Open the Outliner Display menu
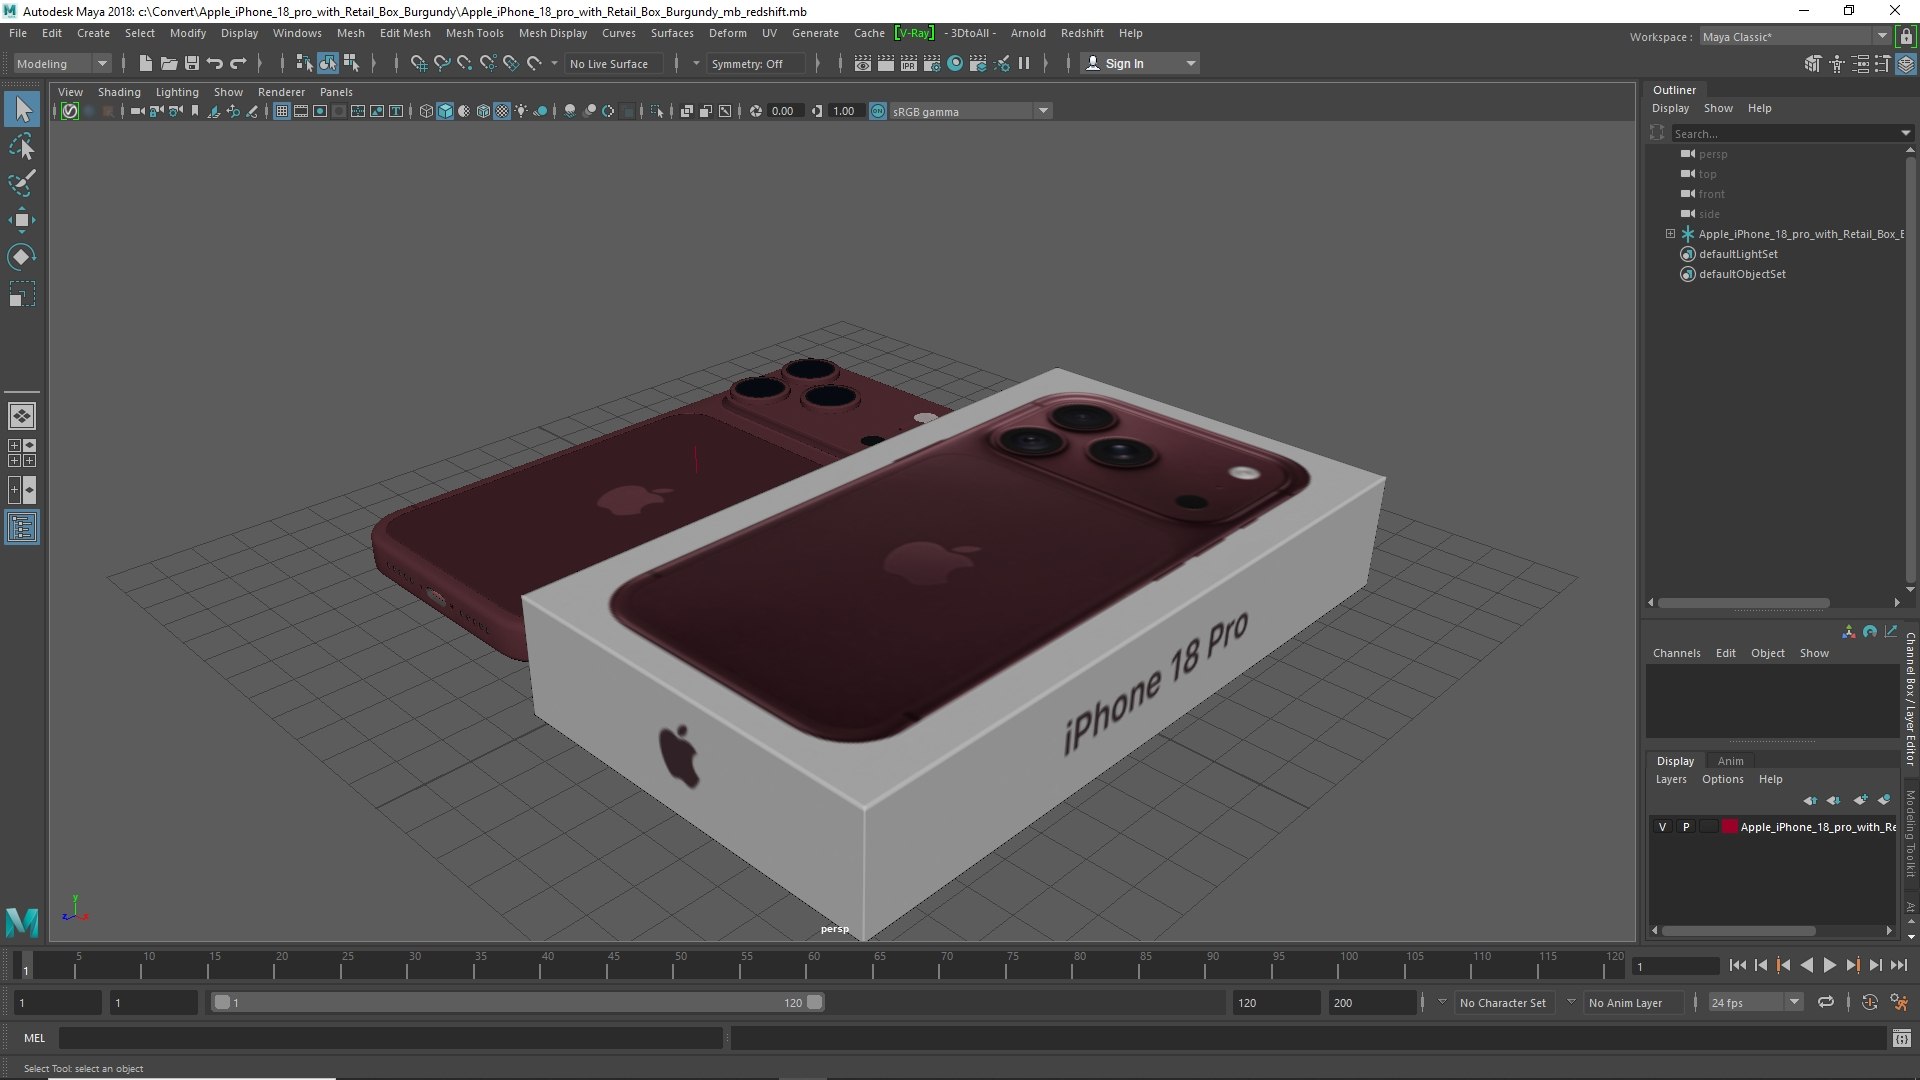The image size is (1920, 1080). [x=1670, y=108]
